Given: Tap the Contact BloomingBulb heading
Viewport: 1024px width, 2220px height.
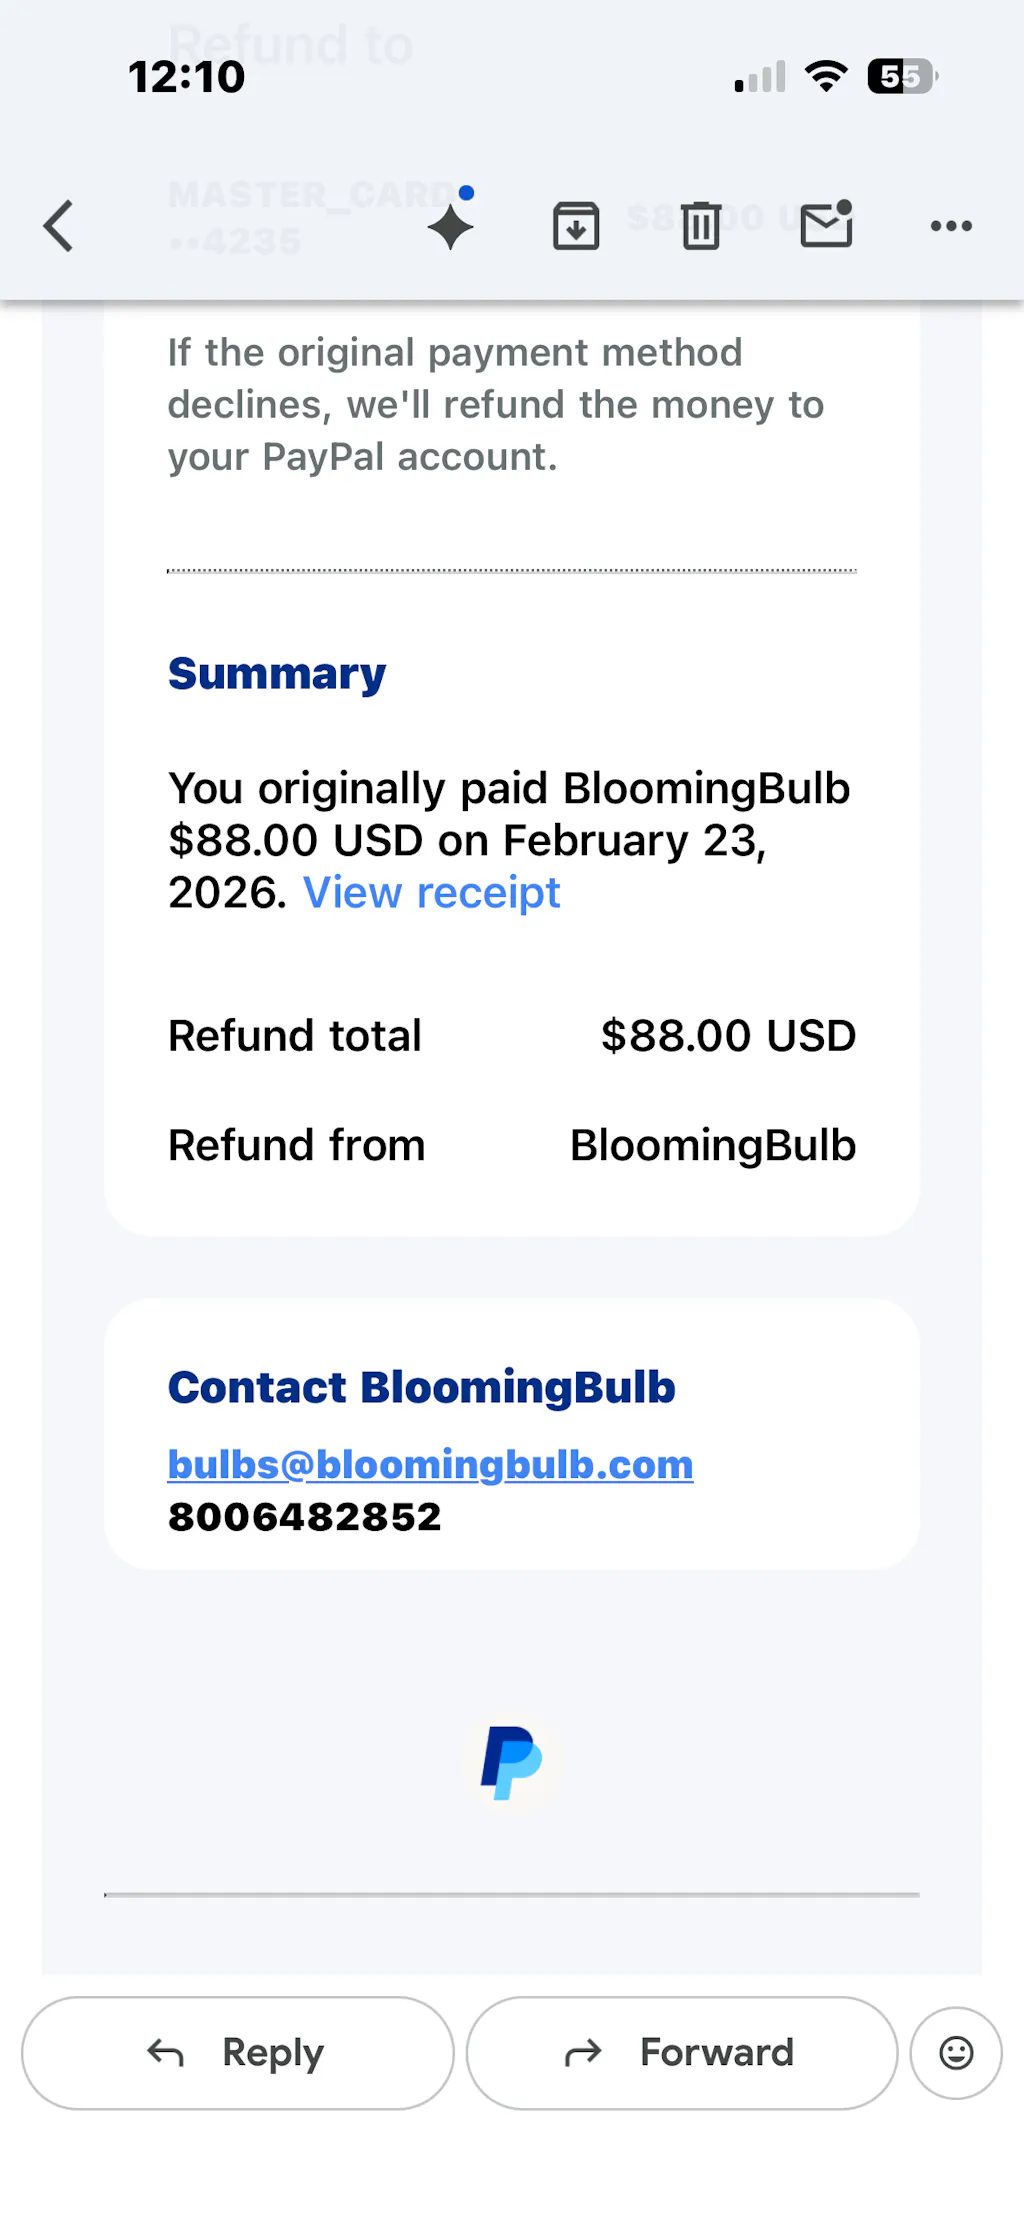Looking at the screenshot, I should tap(421, 1388).
